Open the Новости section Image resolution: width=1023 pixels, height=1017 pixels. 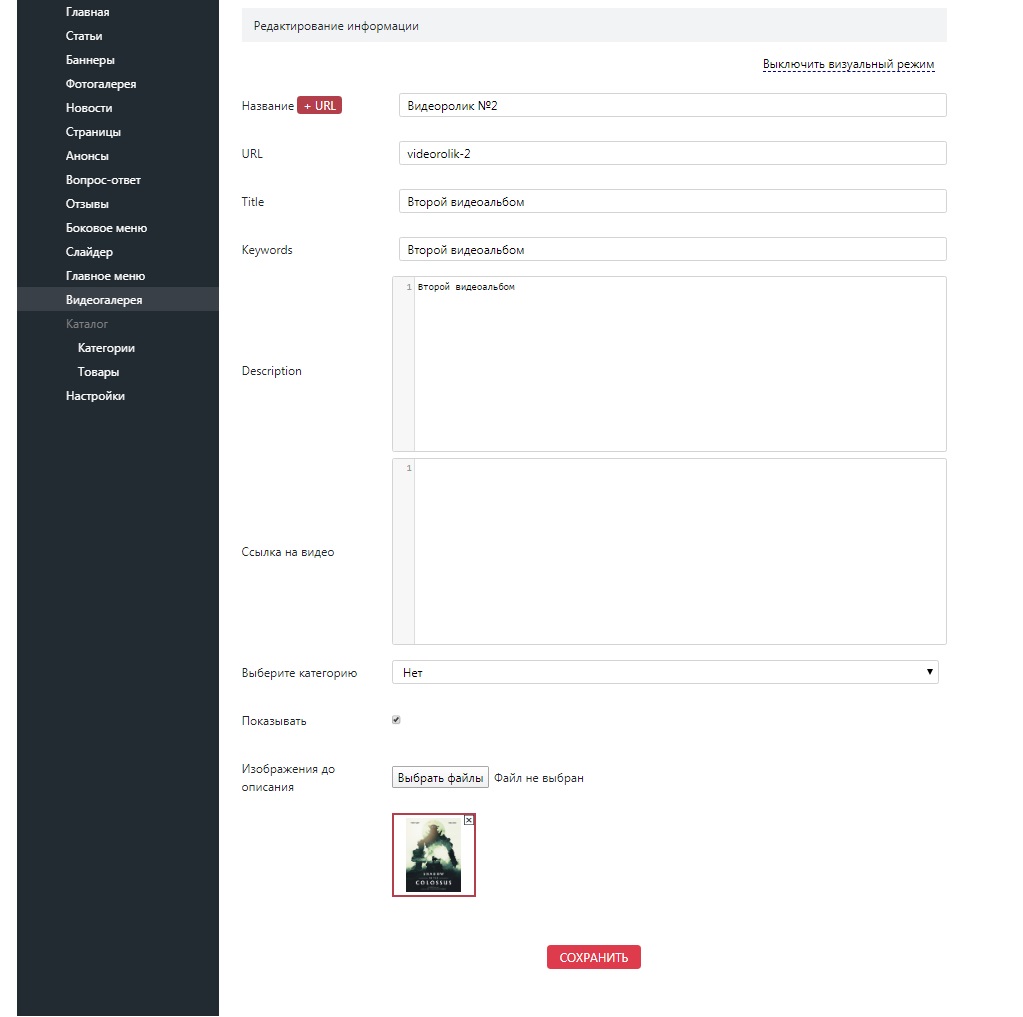point(89,108)
